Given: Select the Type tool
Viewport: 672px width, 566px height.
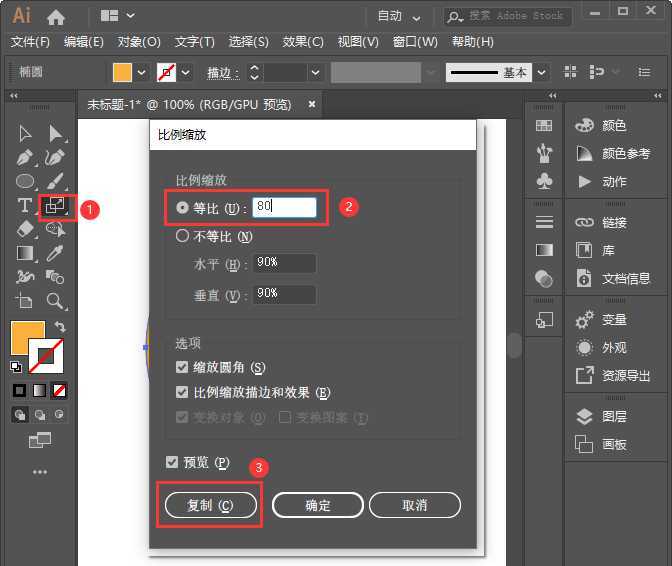Looking at the screenshot, I should click(x=25, y=206).
